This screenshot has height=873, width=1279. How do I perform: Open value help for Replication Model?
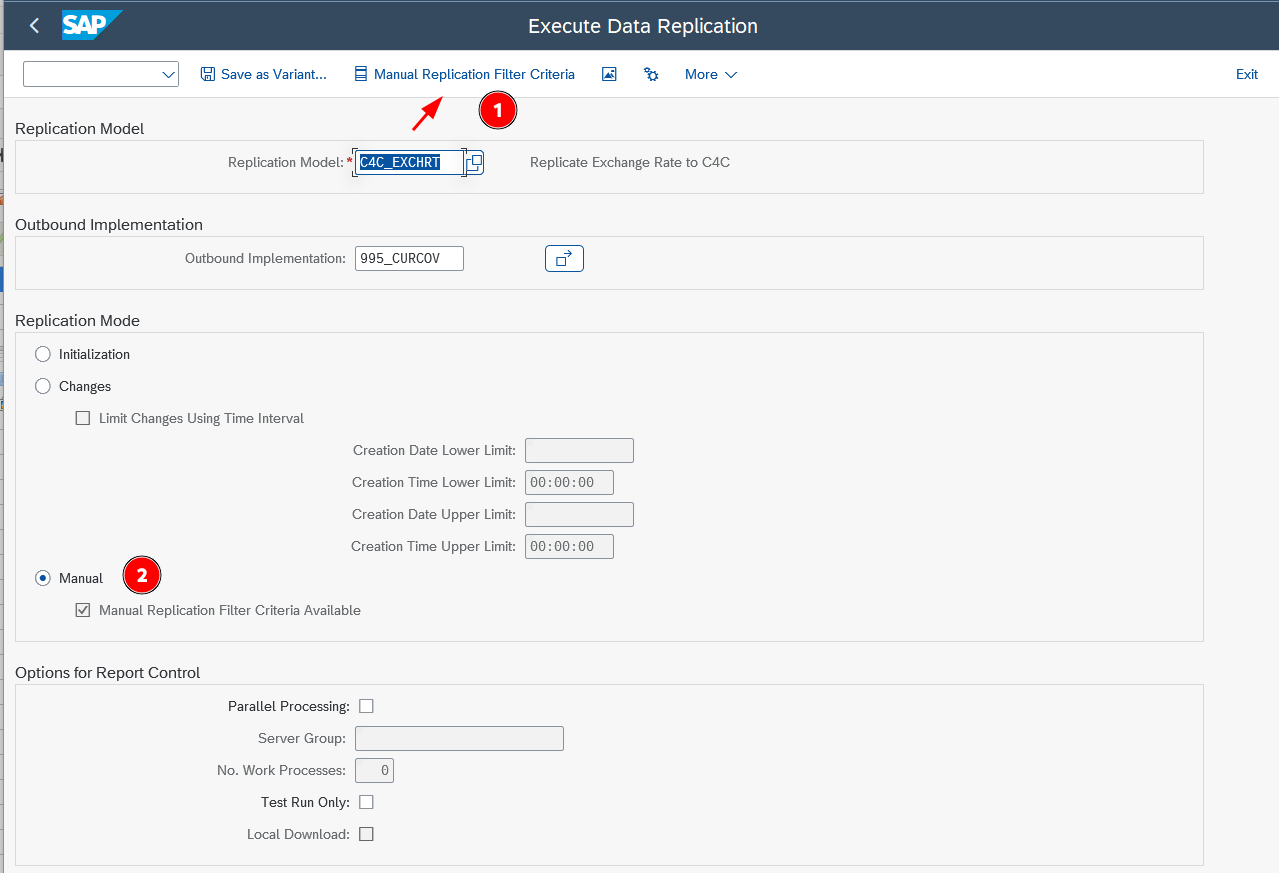(475, 162)
